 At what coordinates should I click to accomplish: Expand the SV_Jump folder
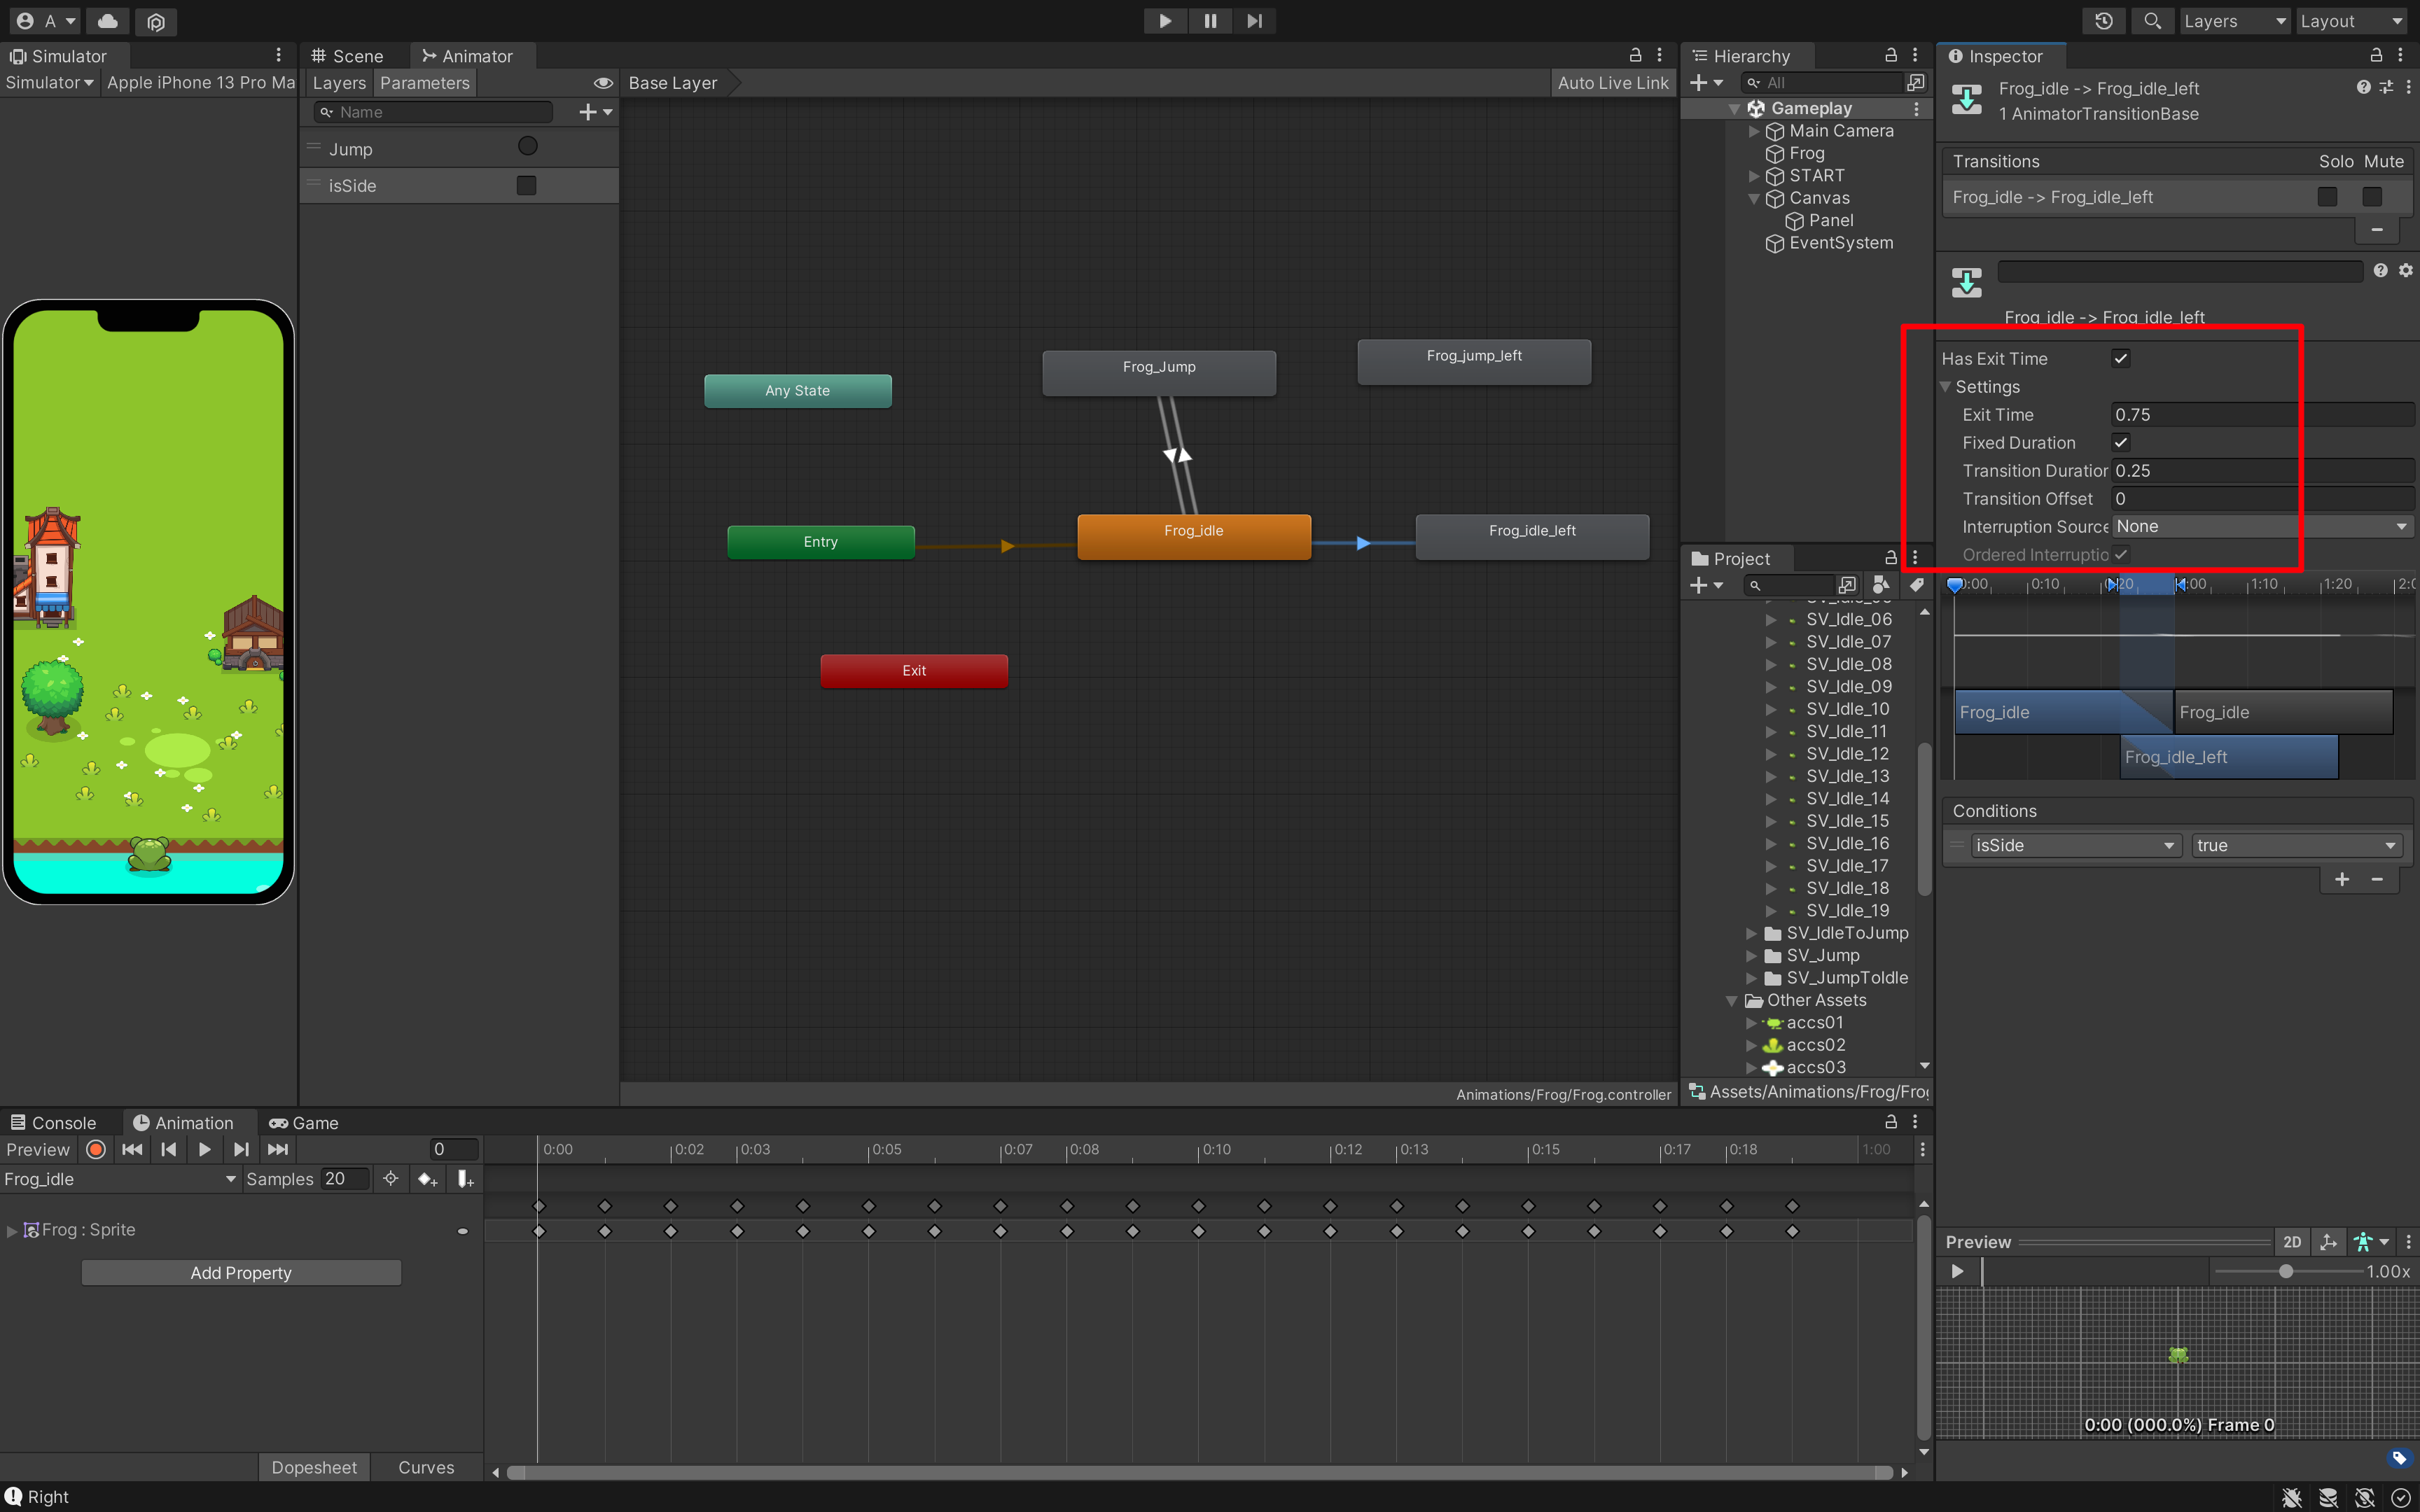click(x=1751, y=955)
